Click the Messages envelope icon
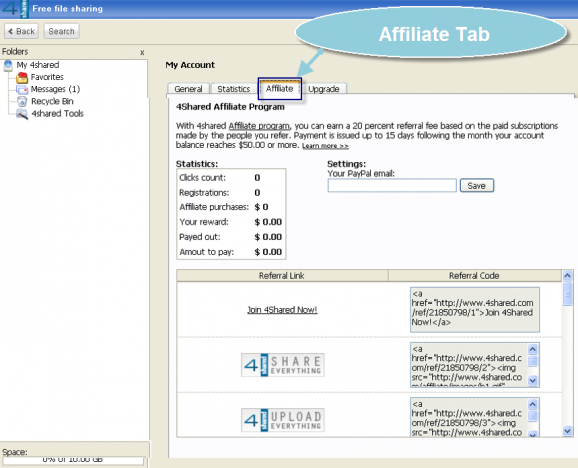578x468 pixels. (x=22, y=90)
